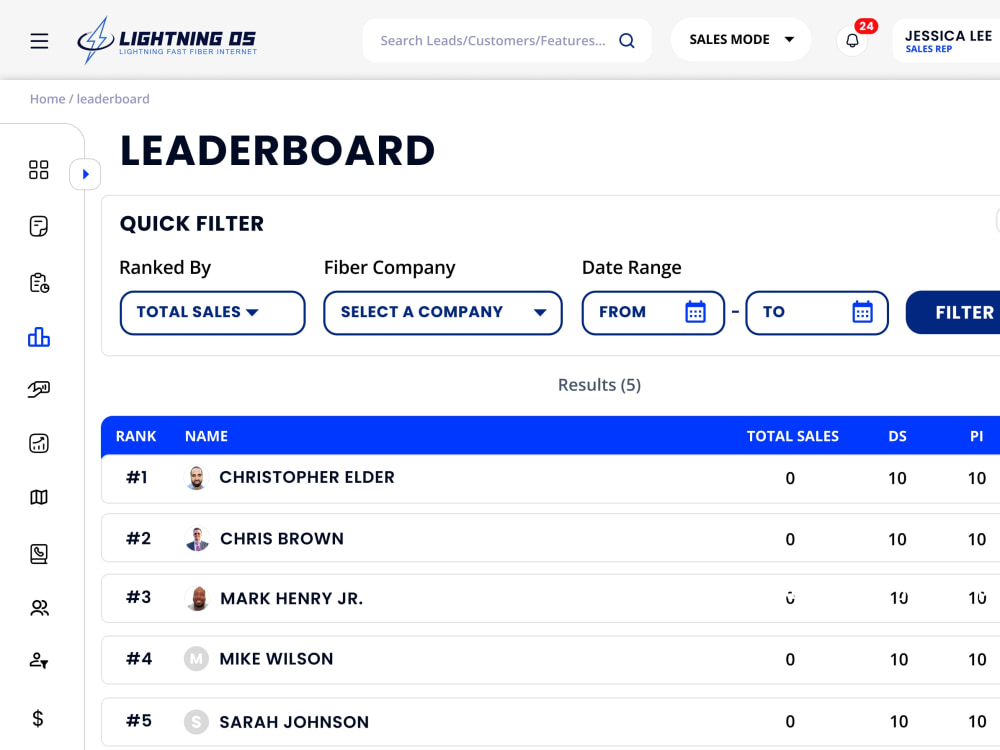Click Chris Brown's avatar

point(197,539)
